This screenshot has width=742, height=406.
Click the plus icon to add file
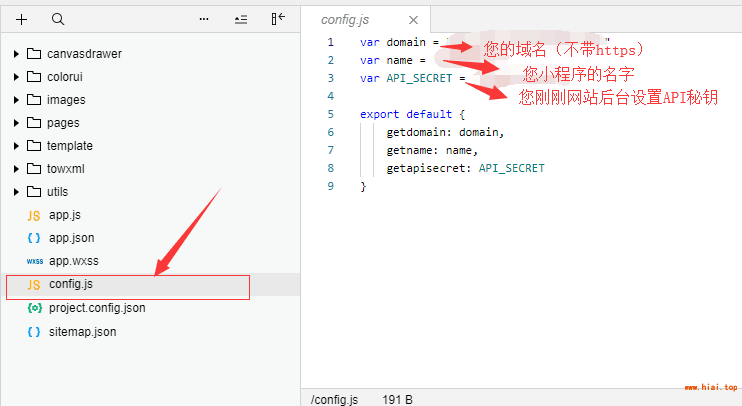(x=22, y=19)
